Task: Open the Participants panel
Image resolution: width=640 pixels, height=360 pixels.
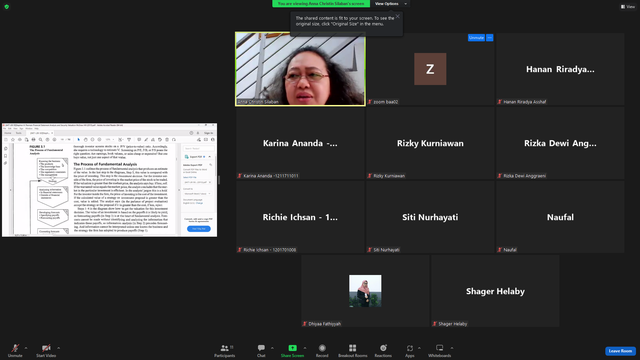Action: (224, 350)
